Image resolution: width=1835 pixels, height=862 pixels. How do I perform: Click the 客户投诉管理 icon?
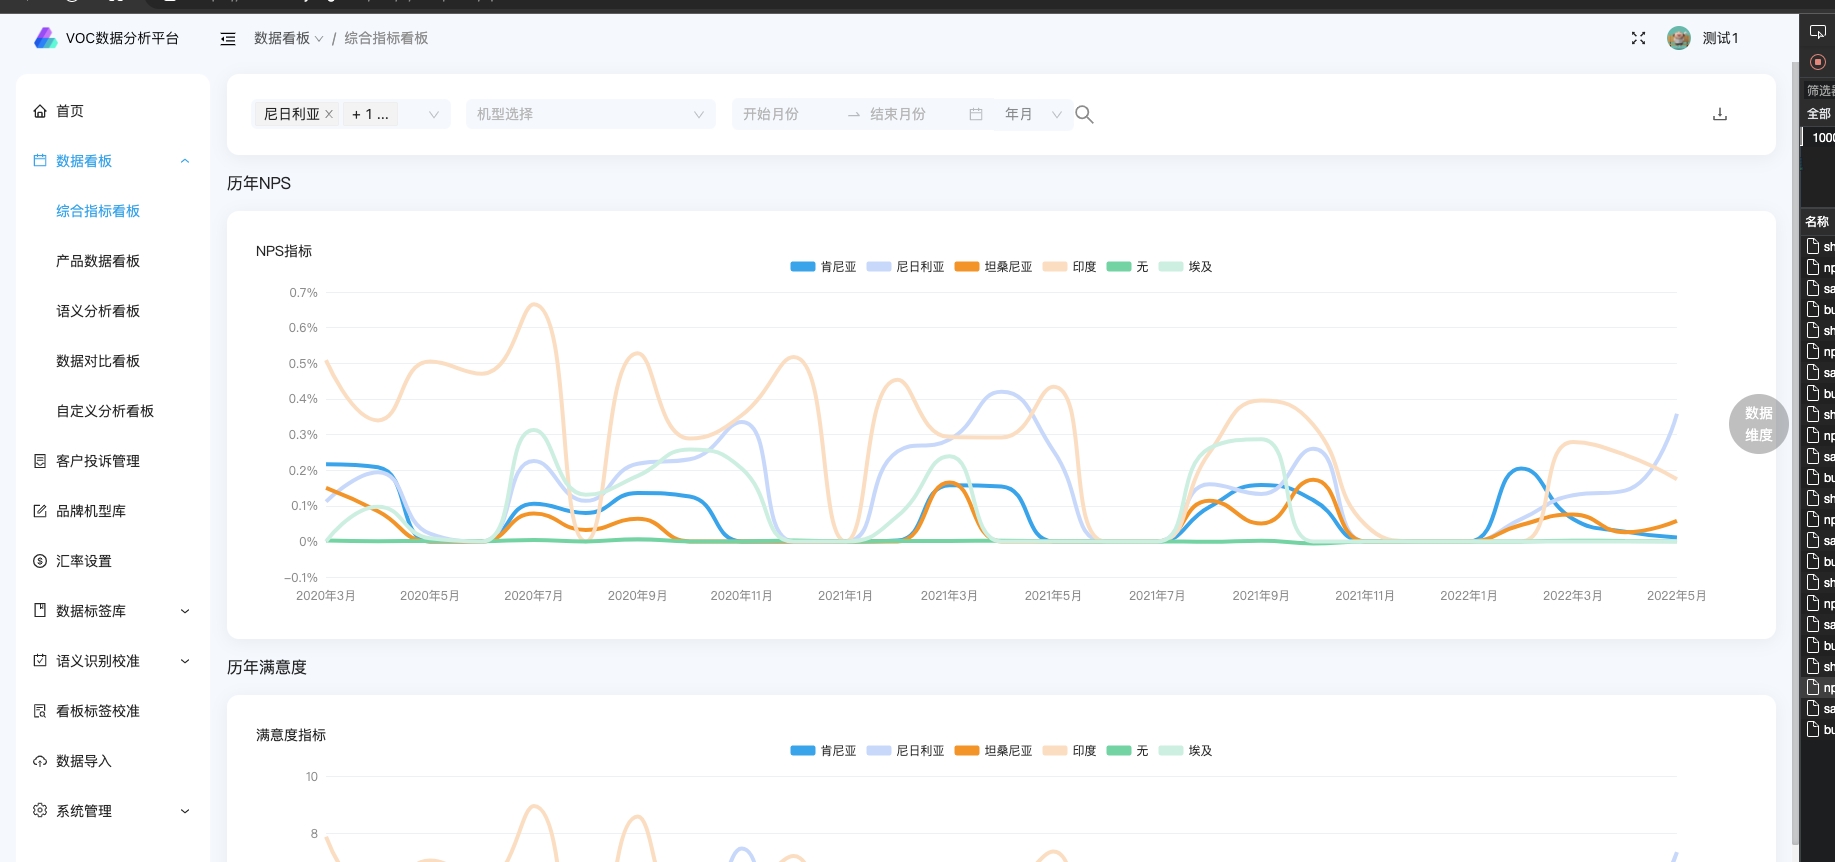click(x=40, y=461)
